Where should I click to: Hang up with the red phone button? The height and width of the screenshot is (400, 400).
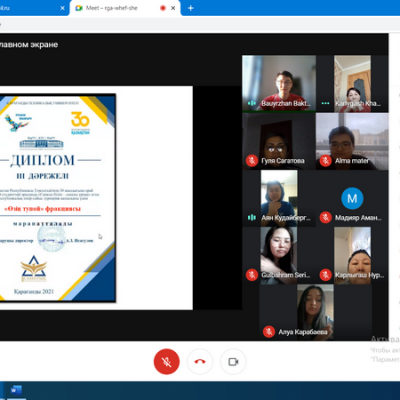(x=200, y=362)
